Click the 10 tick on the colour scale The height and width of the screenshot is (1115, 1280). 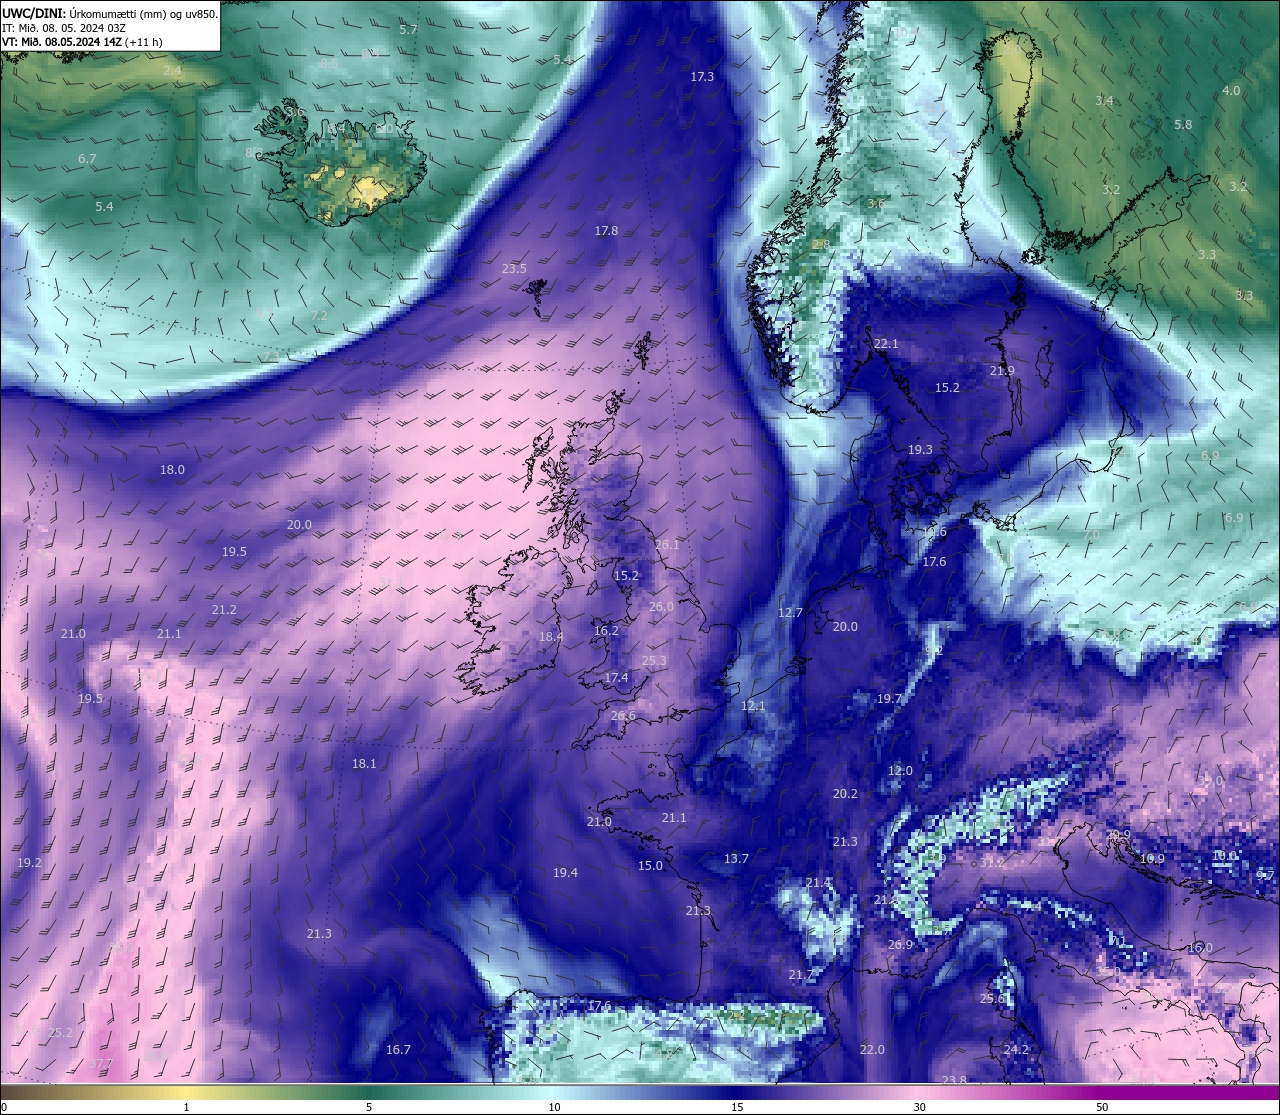point(554,1107)
